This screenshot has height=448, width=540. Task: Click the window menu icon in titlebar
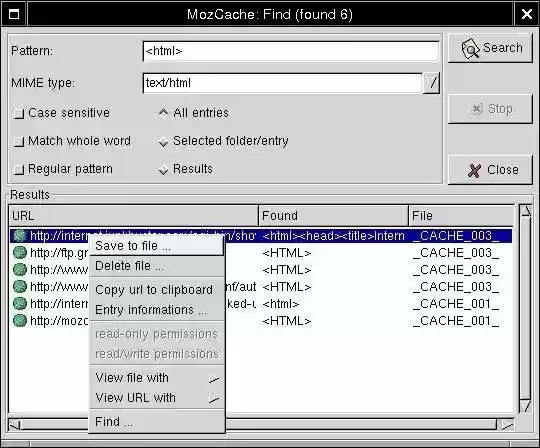click(x=14, y=14)
